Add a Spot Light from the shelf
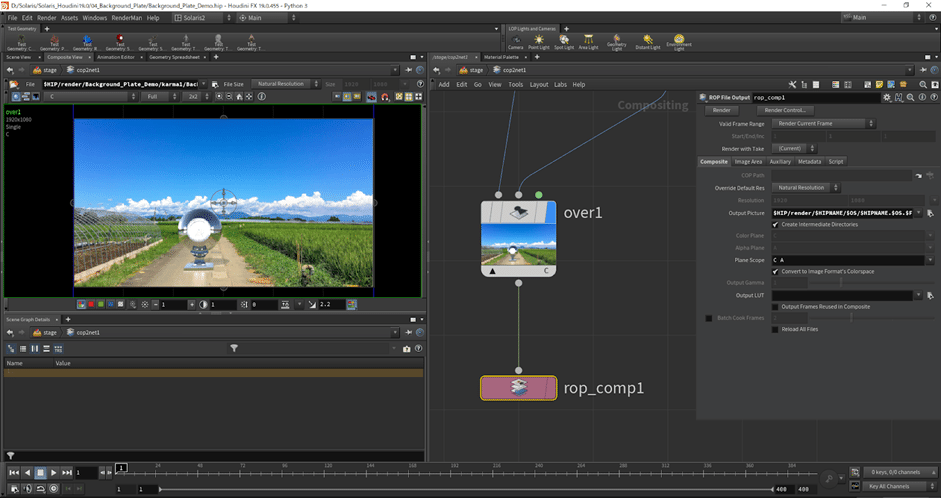Viewport: 941px width, 498px height. (564, 42)
